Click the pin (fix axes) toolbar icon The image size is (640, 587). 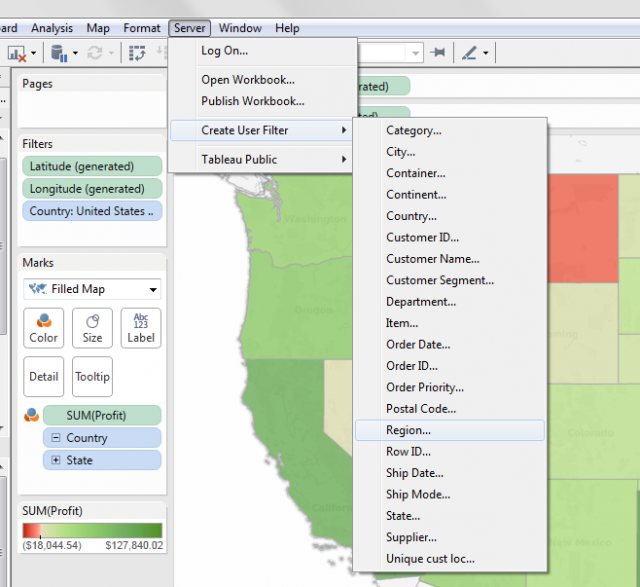coord(438,53)
